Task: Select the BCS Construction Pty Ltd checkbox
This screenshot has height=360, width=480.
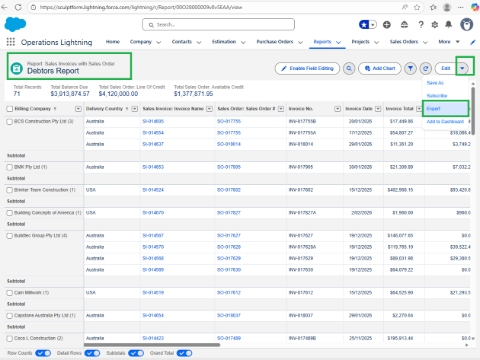Action: coord(10,122)
